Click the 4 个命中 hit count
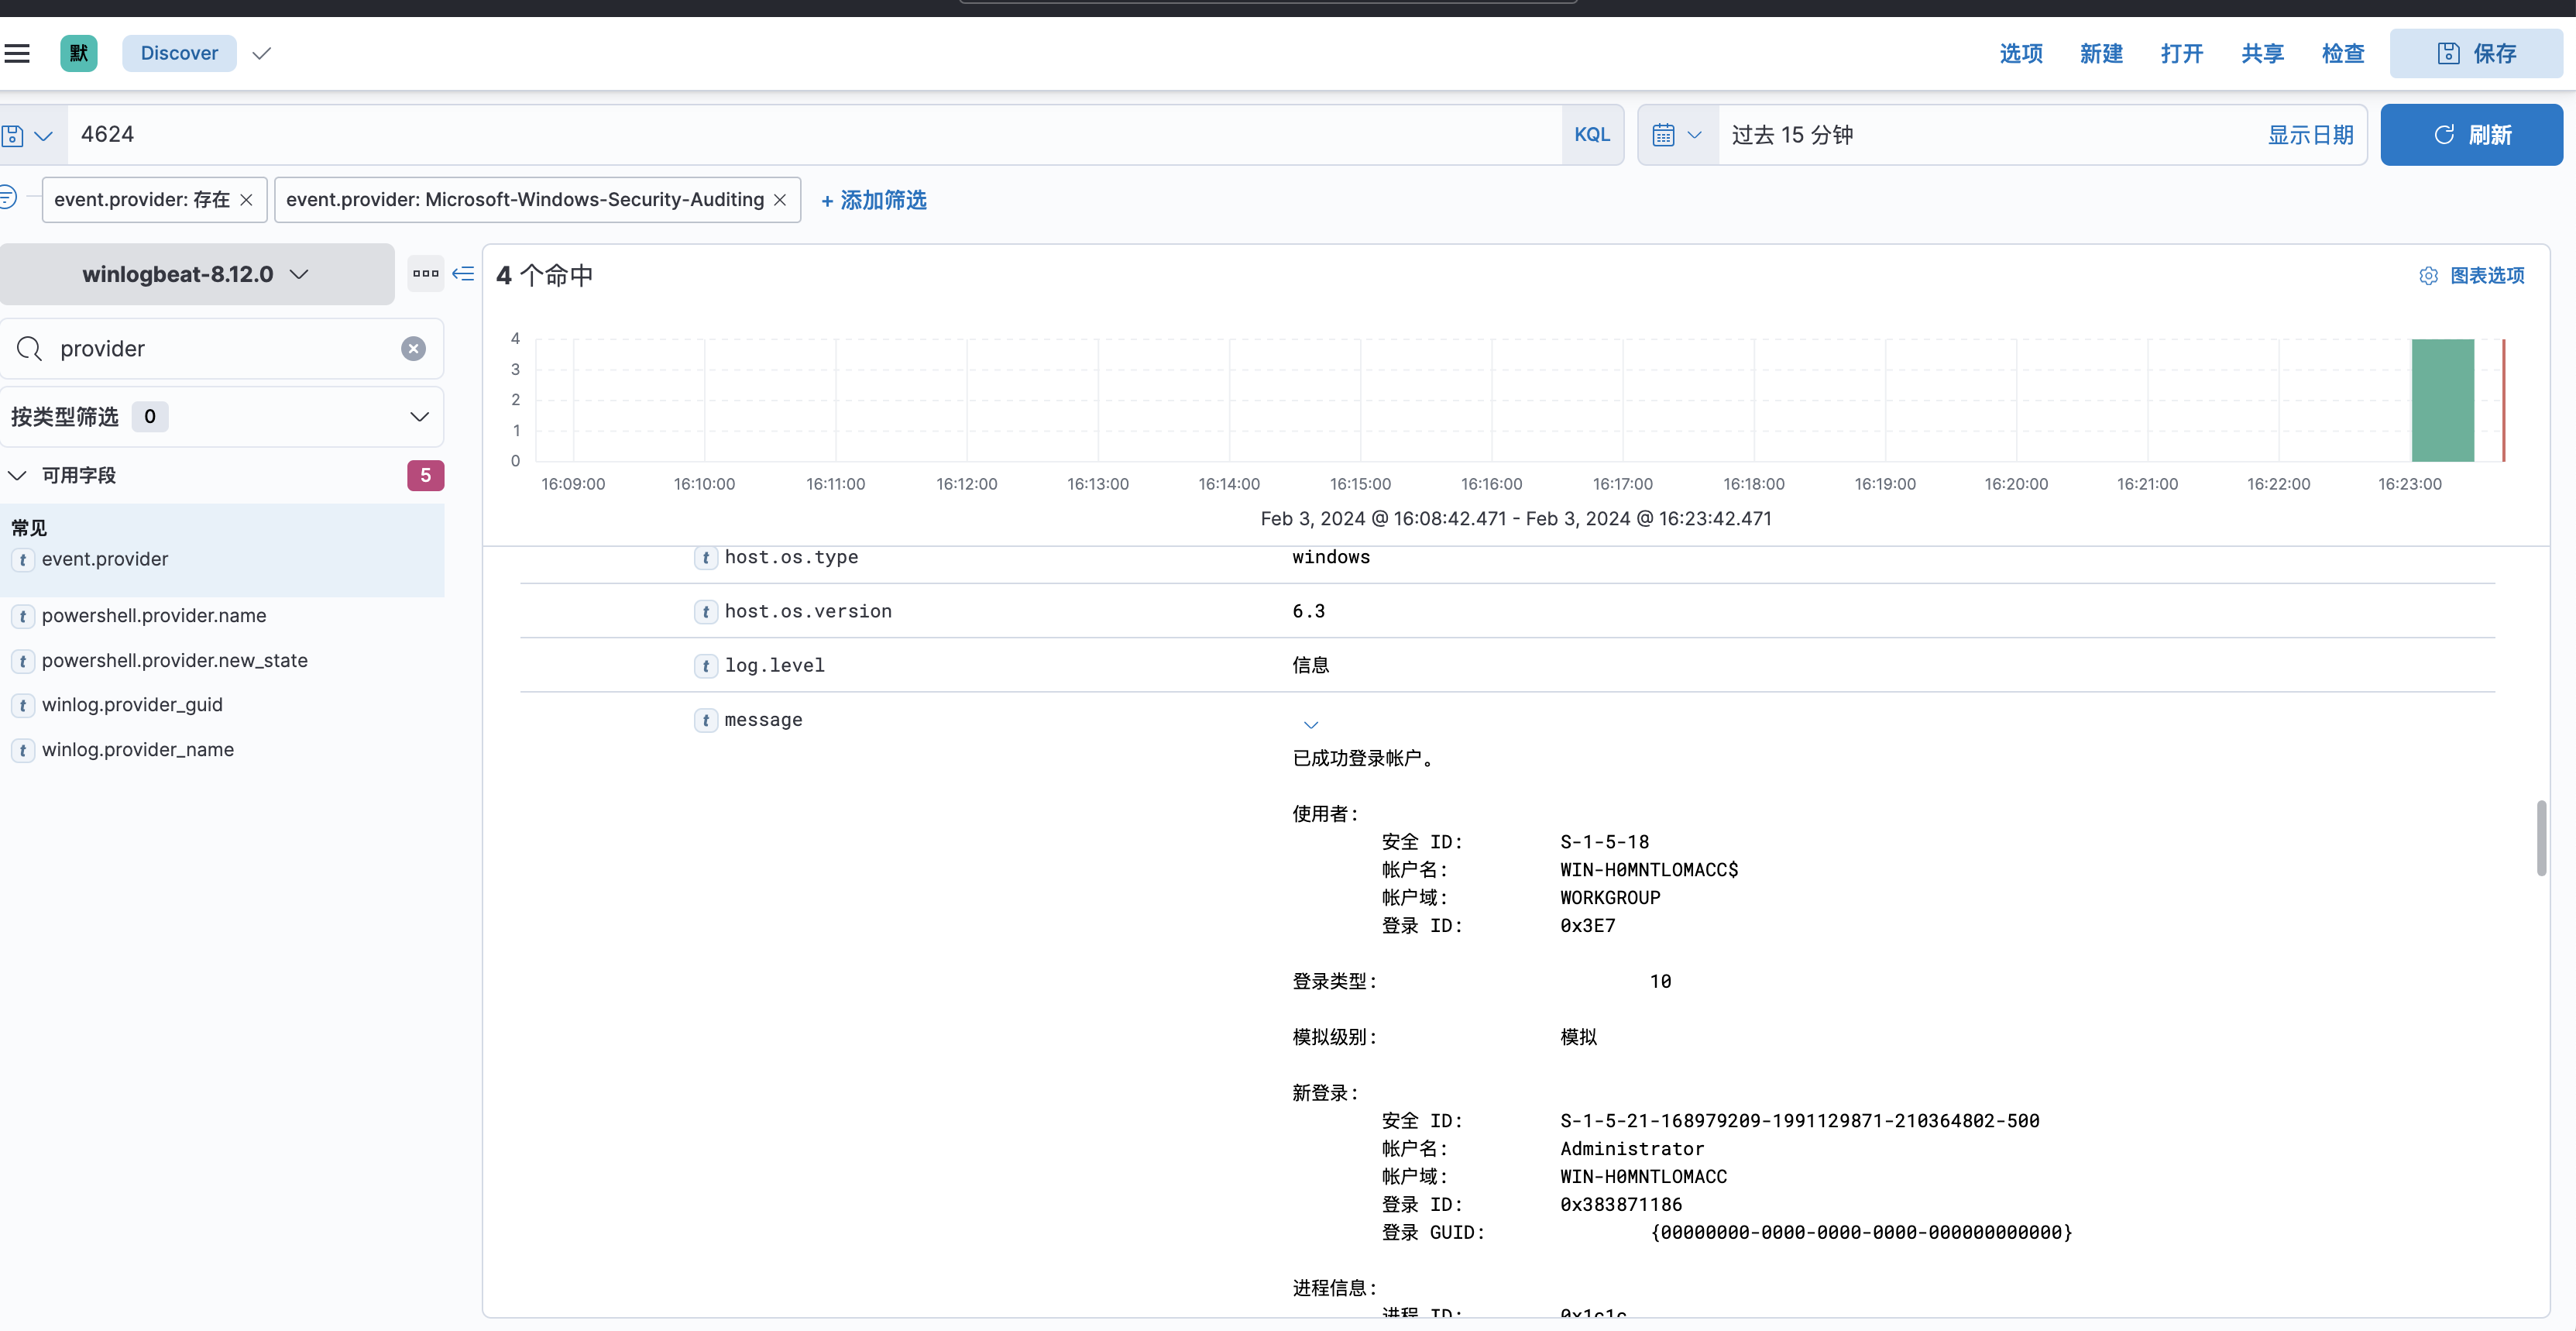Image resolution: width=2576 pixels, height=1331 pixels. click(544, 276)
